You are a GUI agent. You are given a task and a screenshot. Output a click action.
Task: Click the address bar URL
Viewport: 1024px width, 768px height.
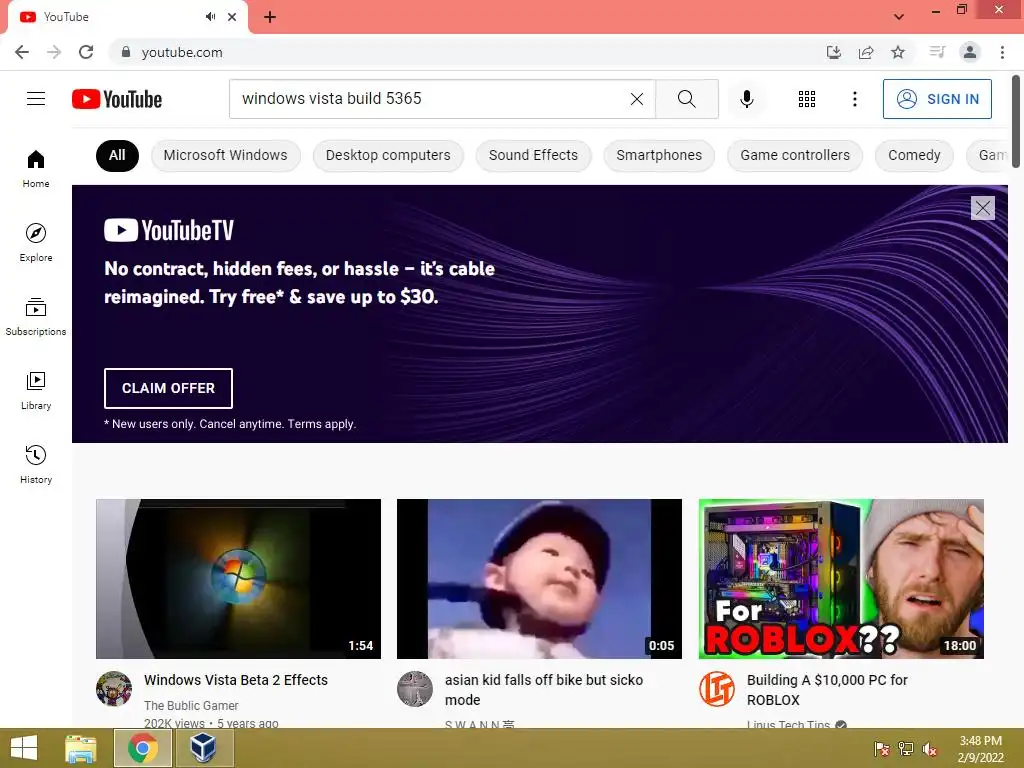pos(182,52)
